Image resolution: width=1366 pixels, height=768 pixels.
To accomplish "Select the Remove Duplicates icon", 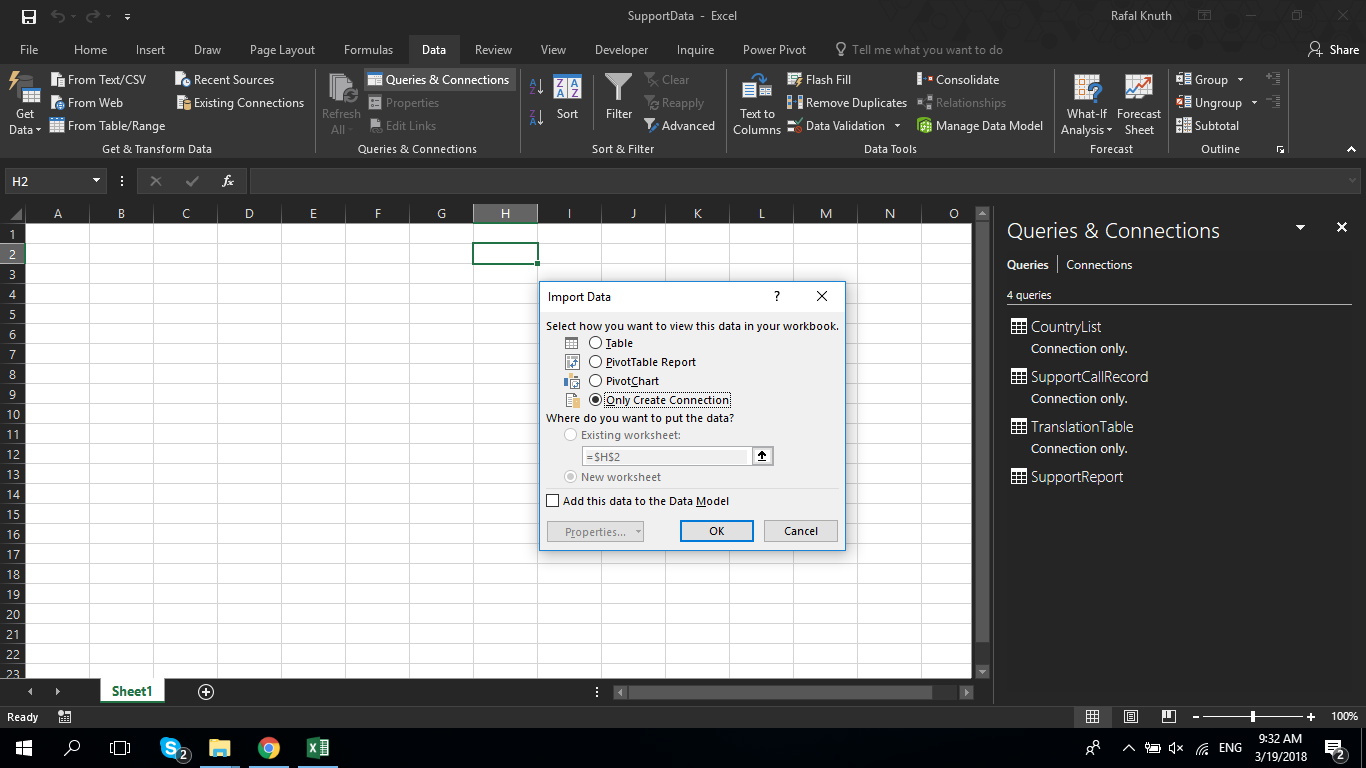I will (795, 102).
